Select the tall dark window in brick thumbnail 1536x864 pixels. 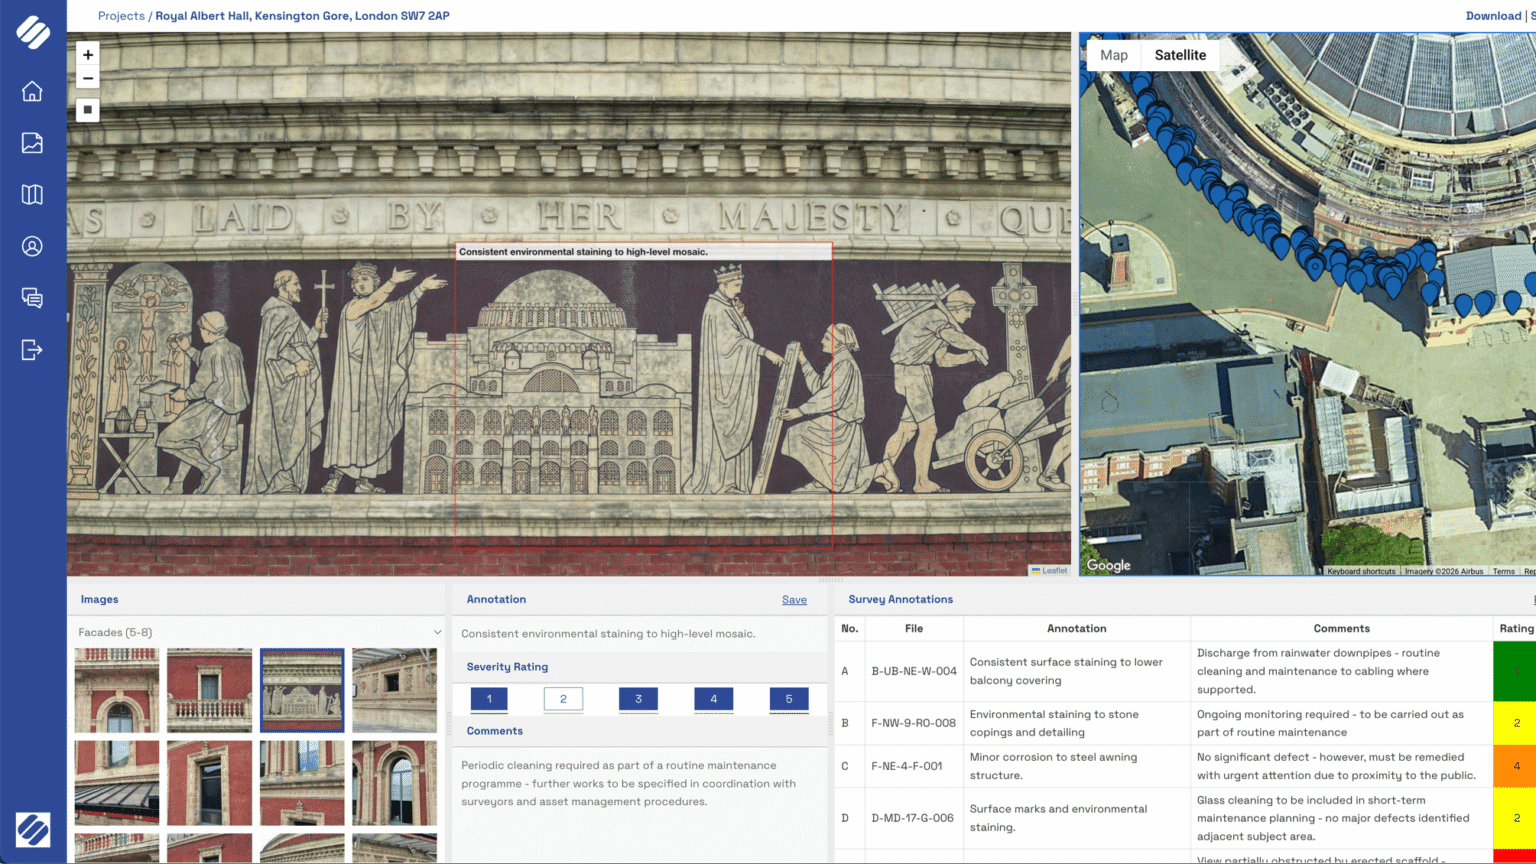tap(209, 782)
